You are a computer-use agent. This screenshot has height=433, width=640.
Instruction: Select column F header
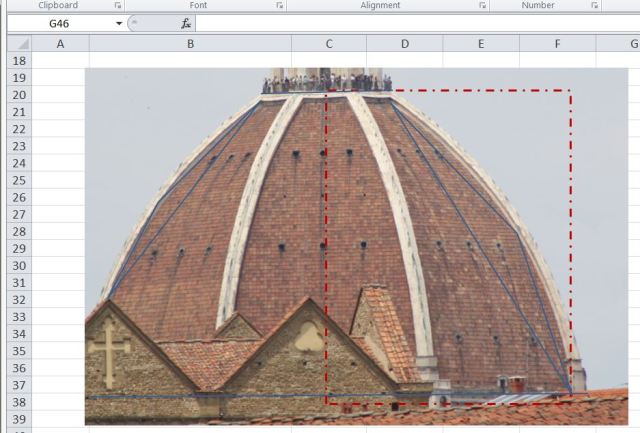point(557,44)
